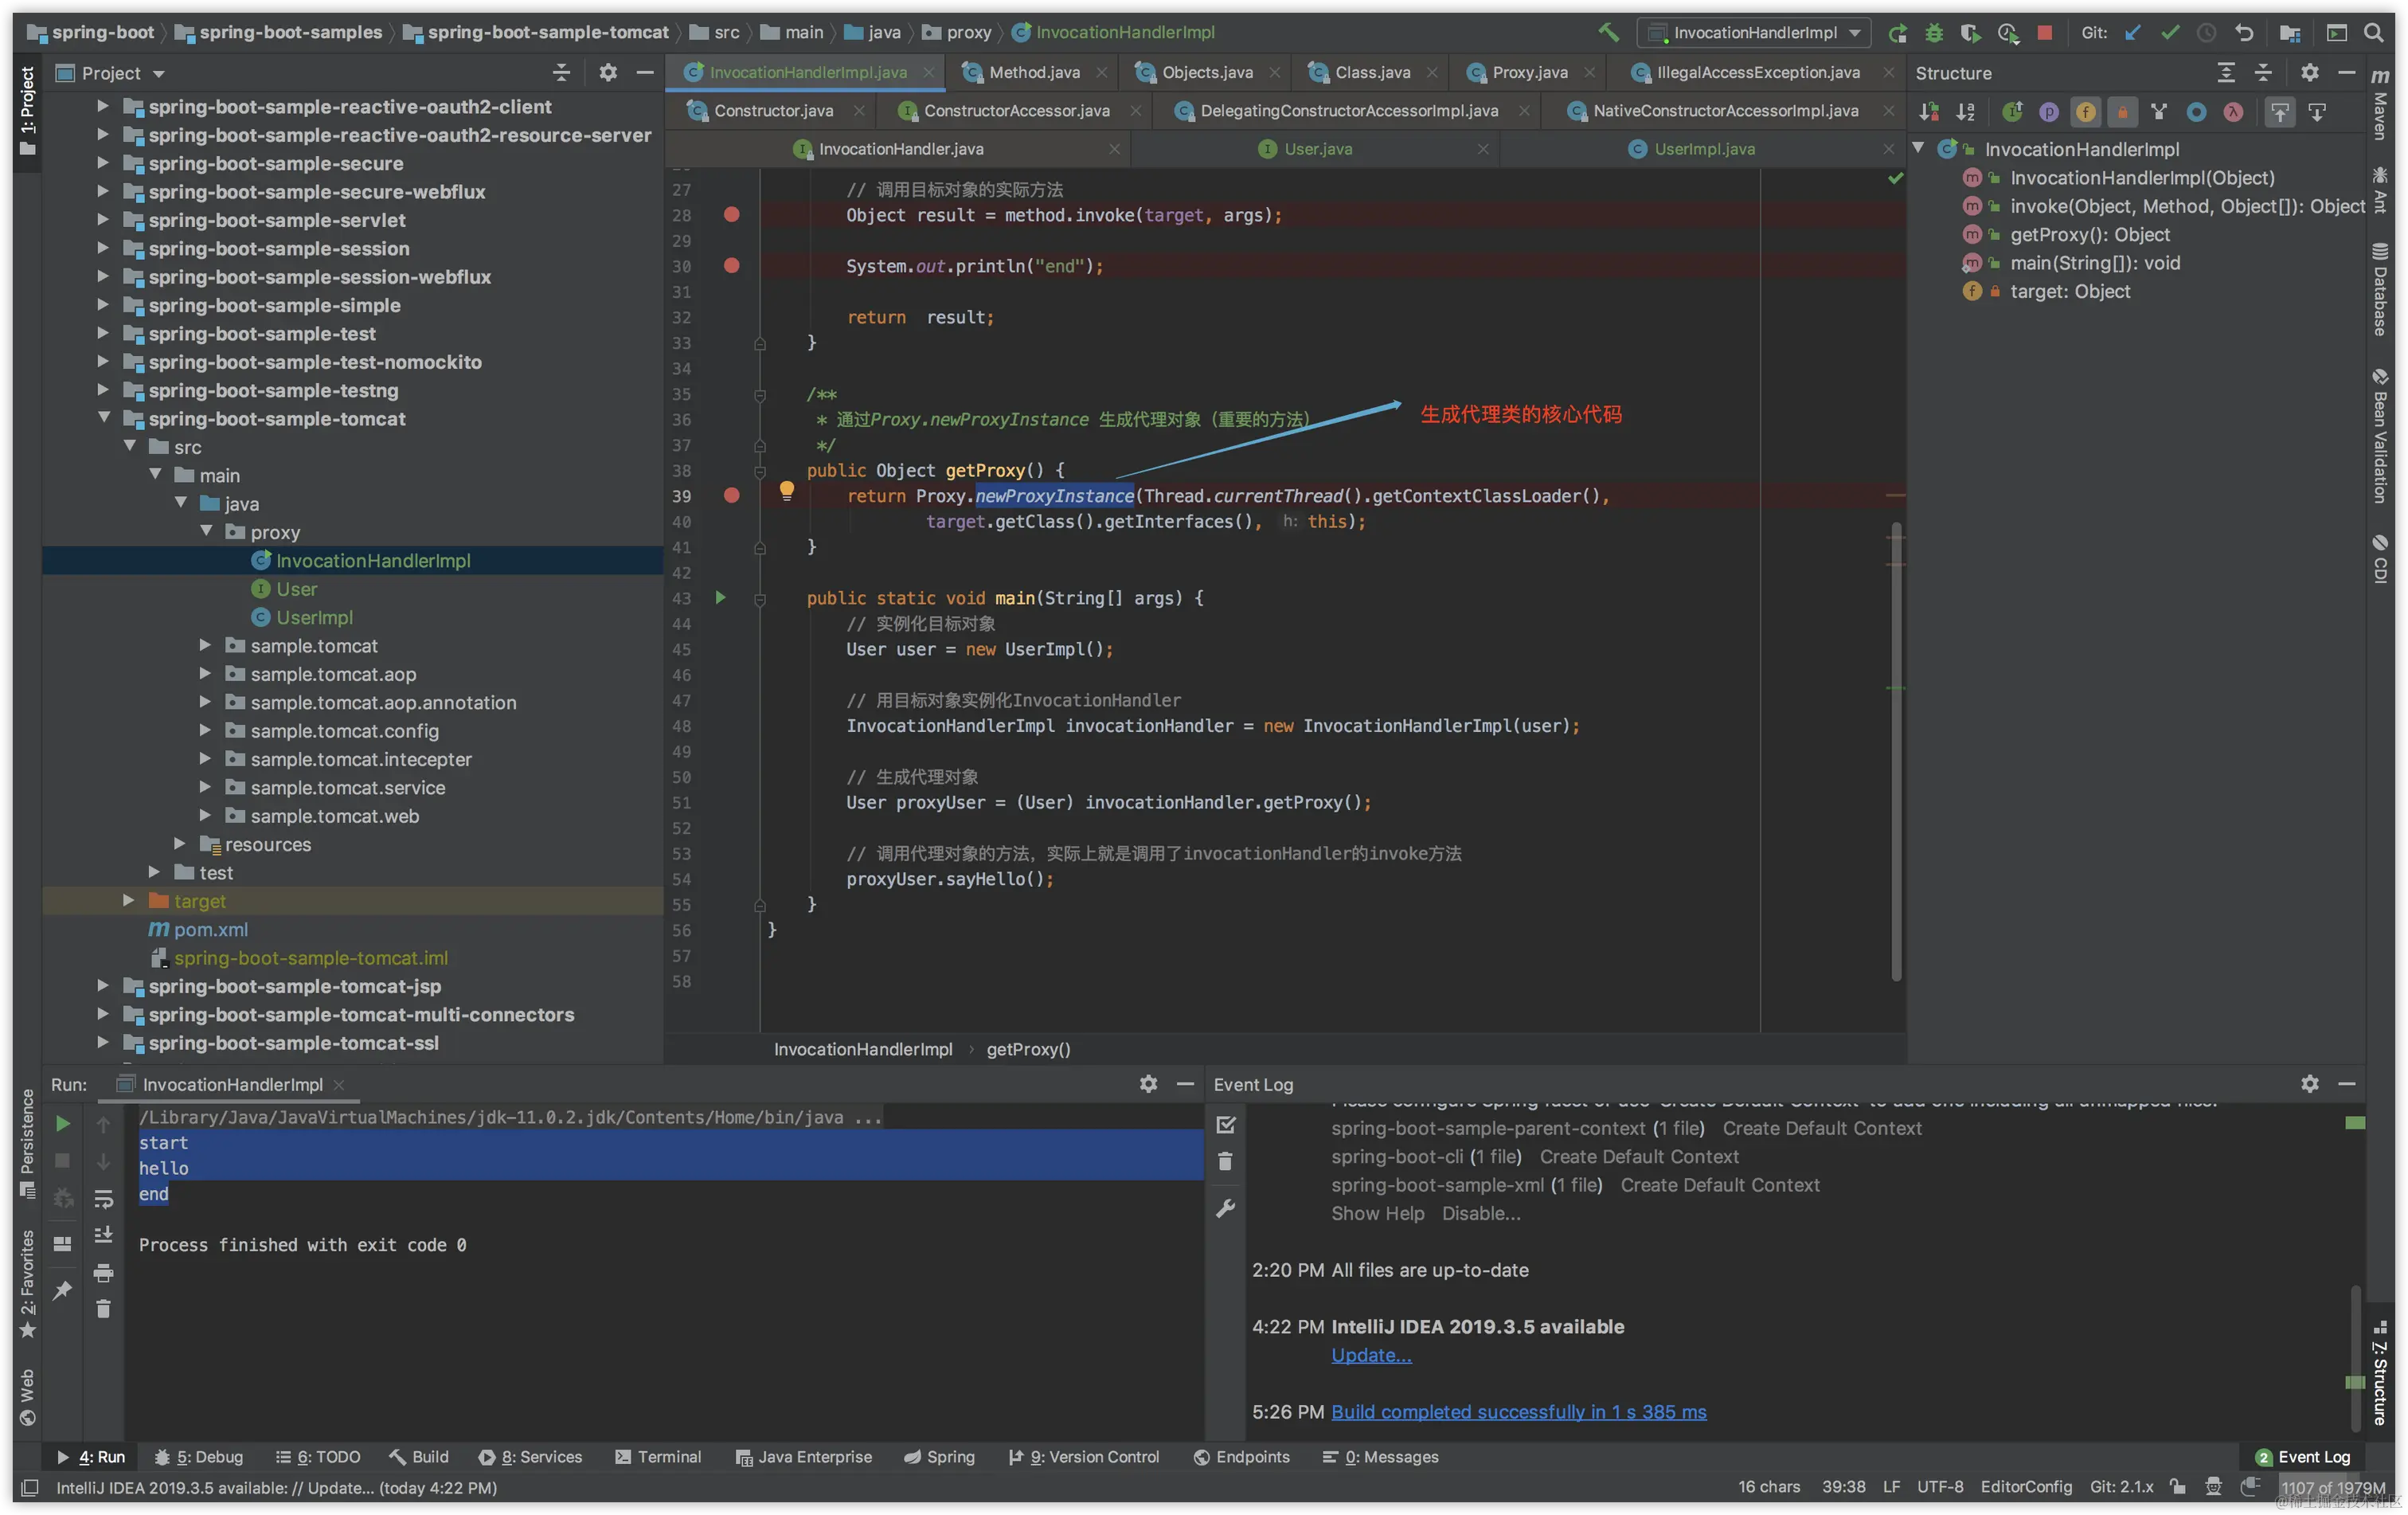Toggle Show Lambdas filter in Structure
Screen dimensions: 2408x1515
pos(2232,112)
